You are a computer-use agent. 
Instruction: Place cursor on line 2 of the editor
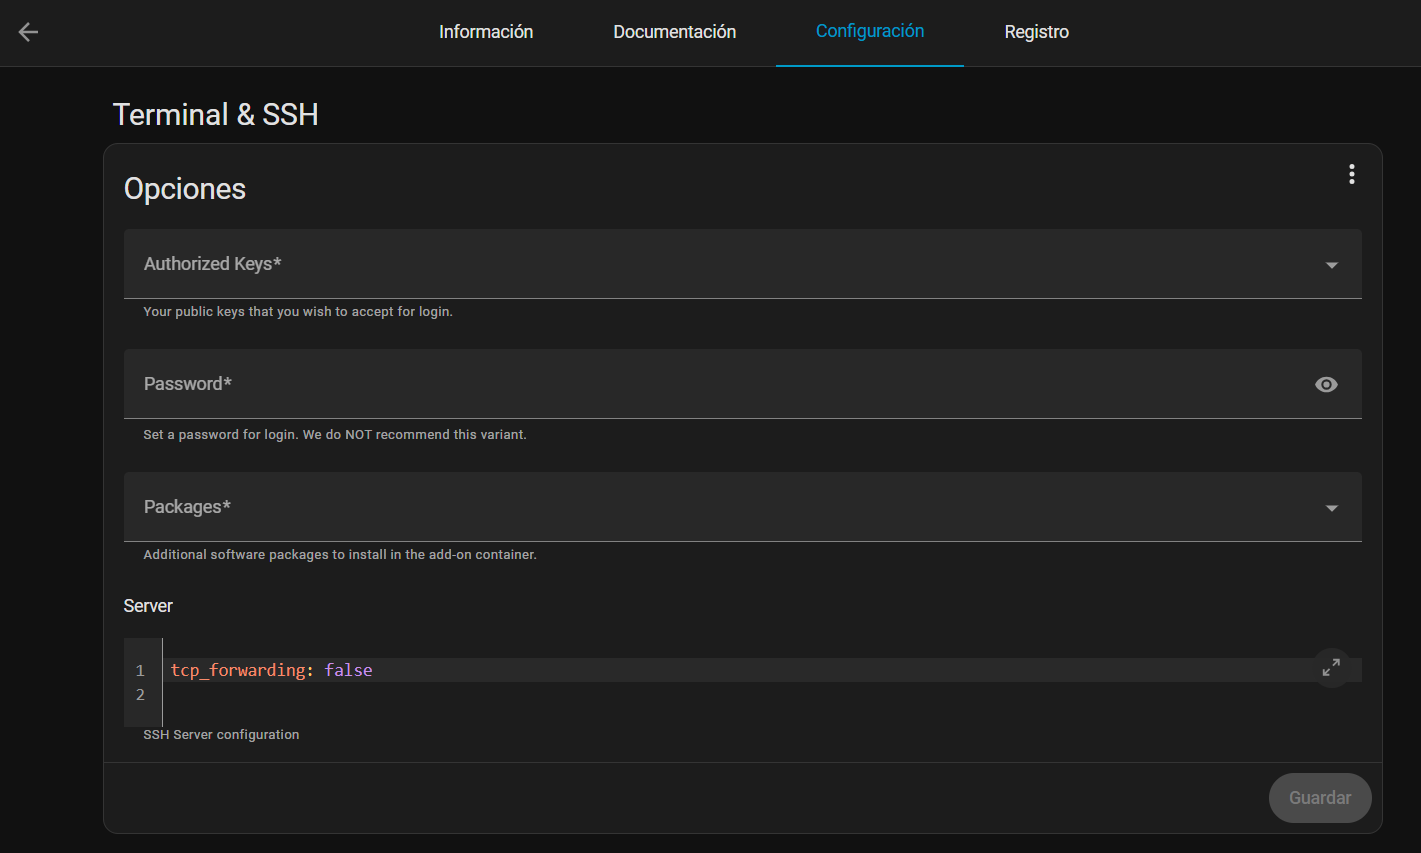[x=300, y=694]
